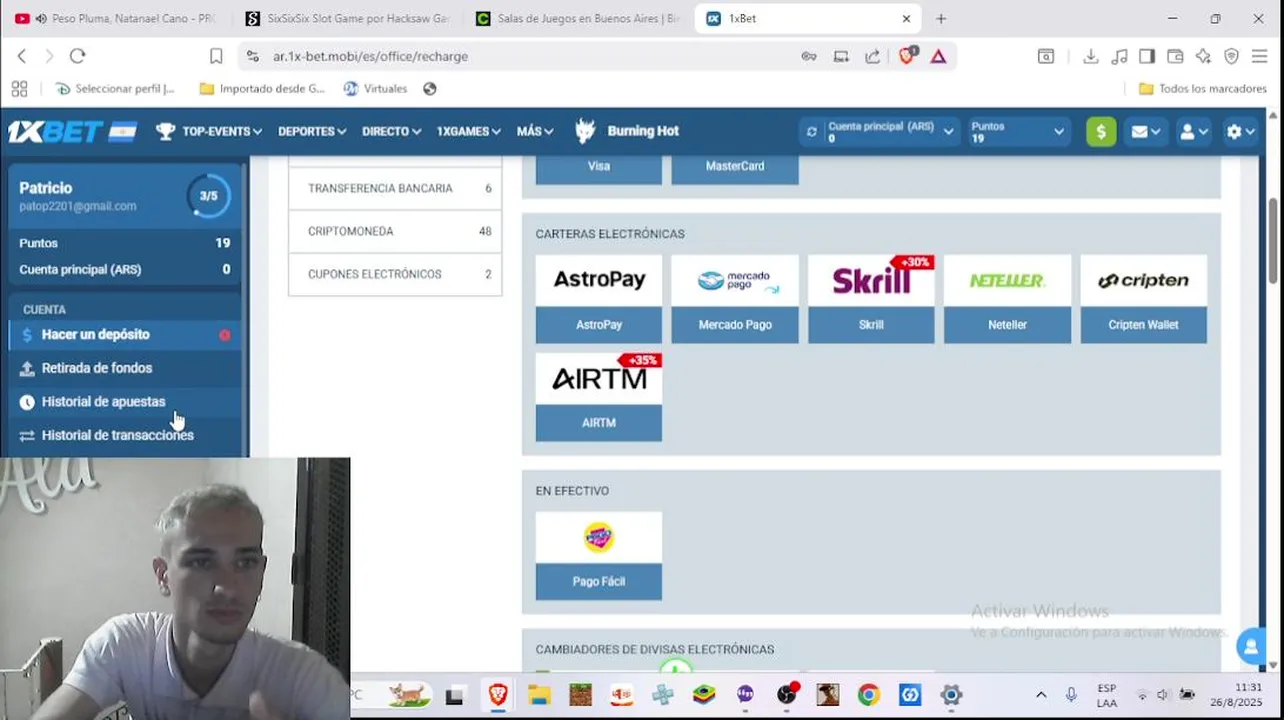The height and width of the screenshot is (720, 1284).
Task: Open Hacer un depósito in sidebar
Action: 125,334
